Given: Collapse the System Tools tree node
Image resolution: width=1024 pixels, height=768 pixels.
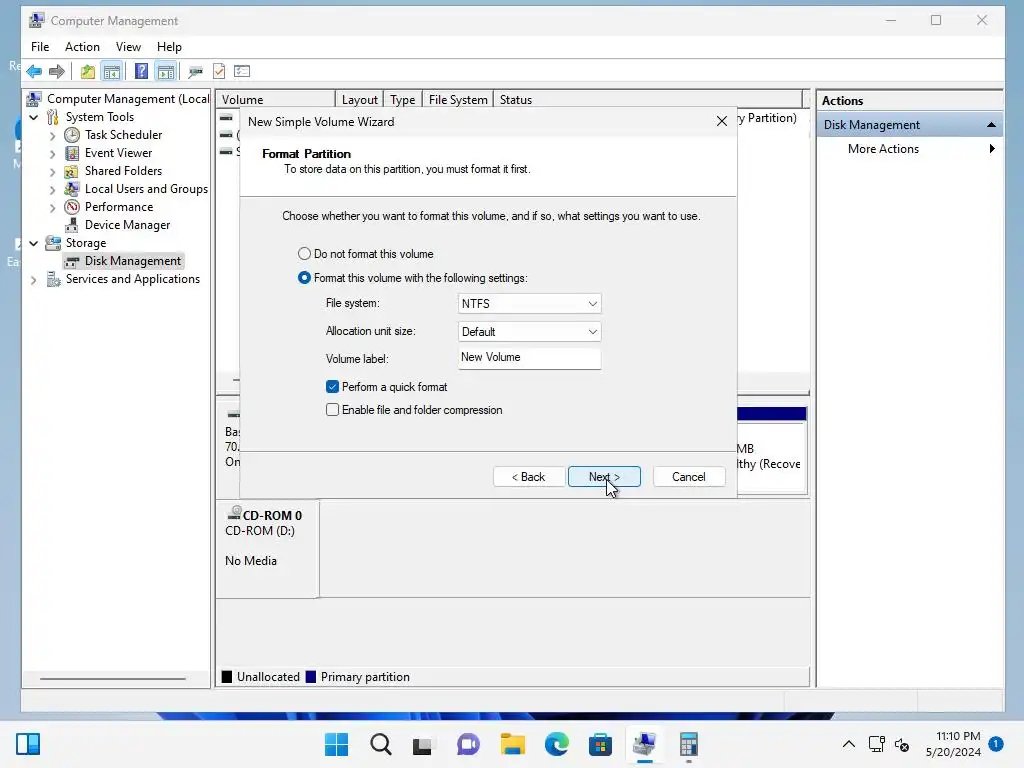Looking at the screenshot, I should tap(34, 117).
